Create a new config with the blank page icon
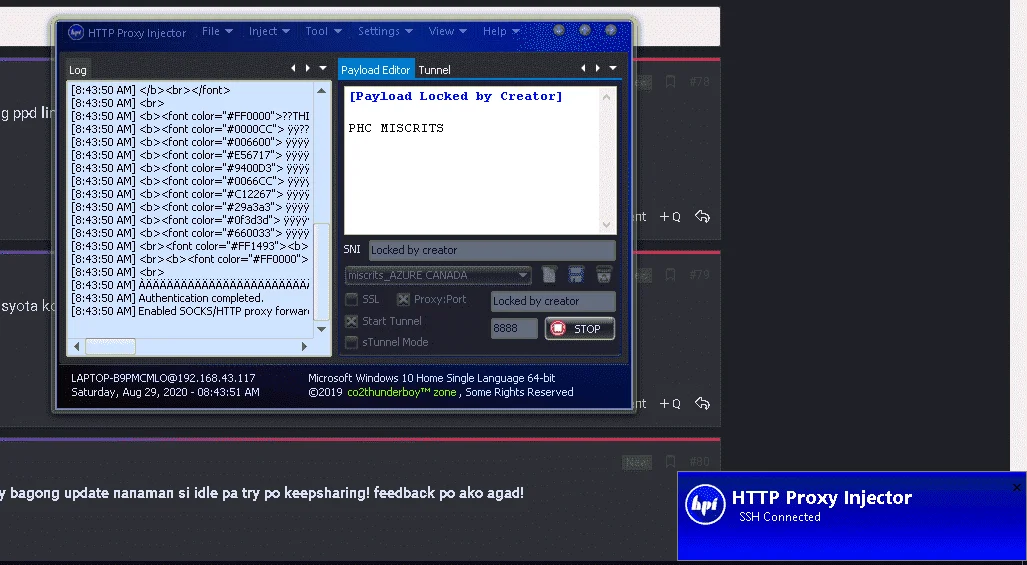Screen dimensions: 1027x565 tap(549, 274)
